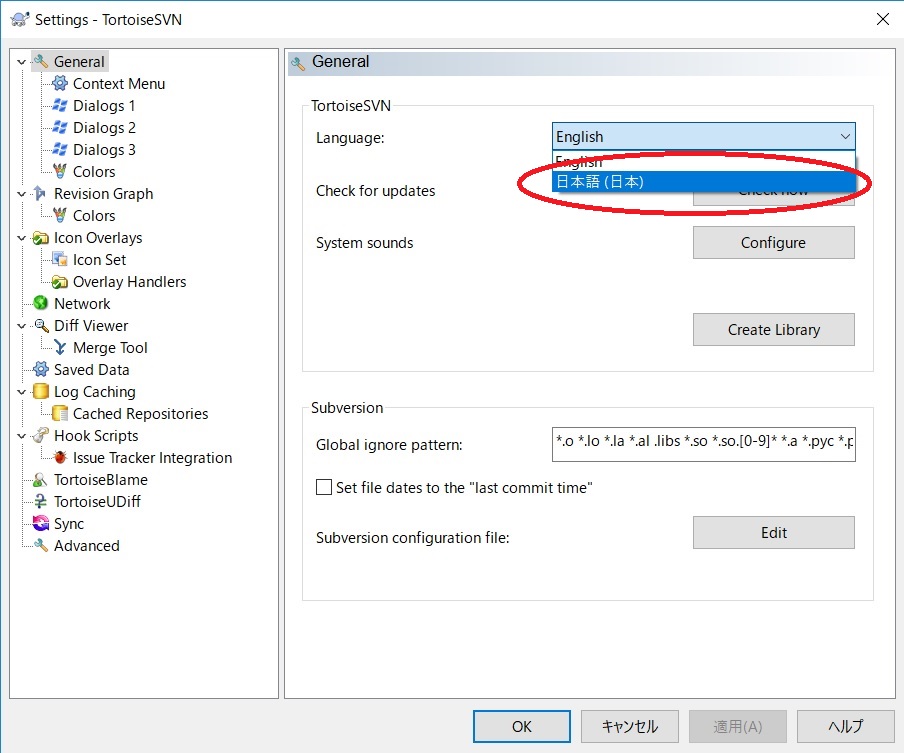Click the Merge Tool icon

60,347
